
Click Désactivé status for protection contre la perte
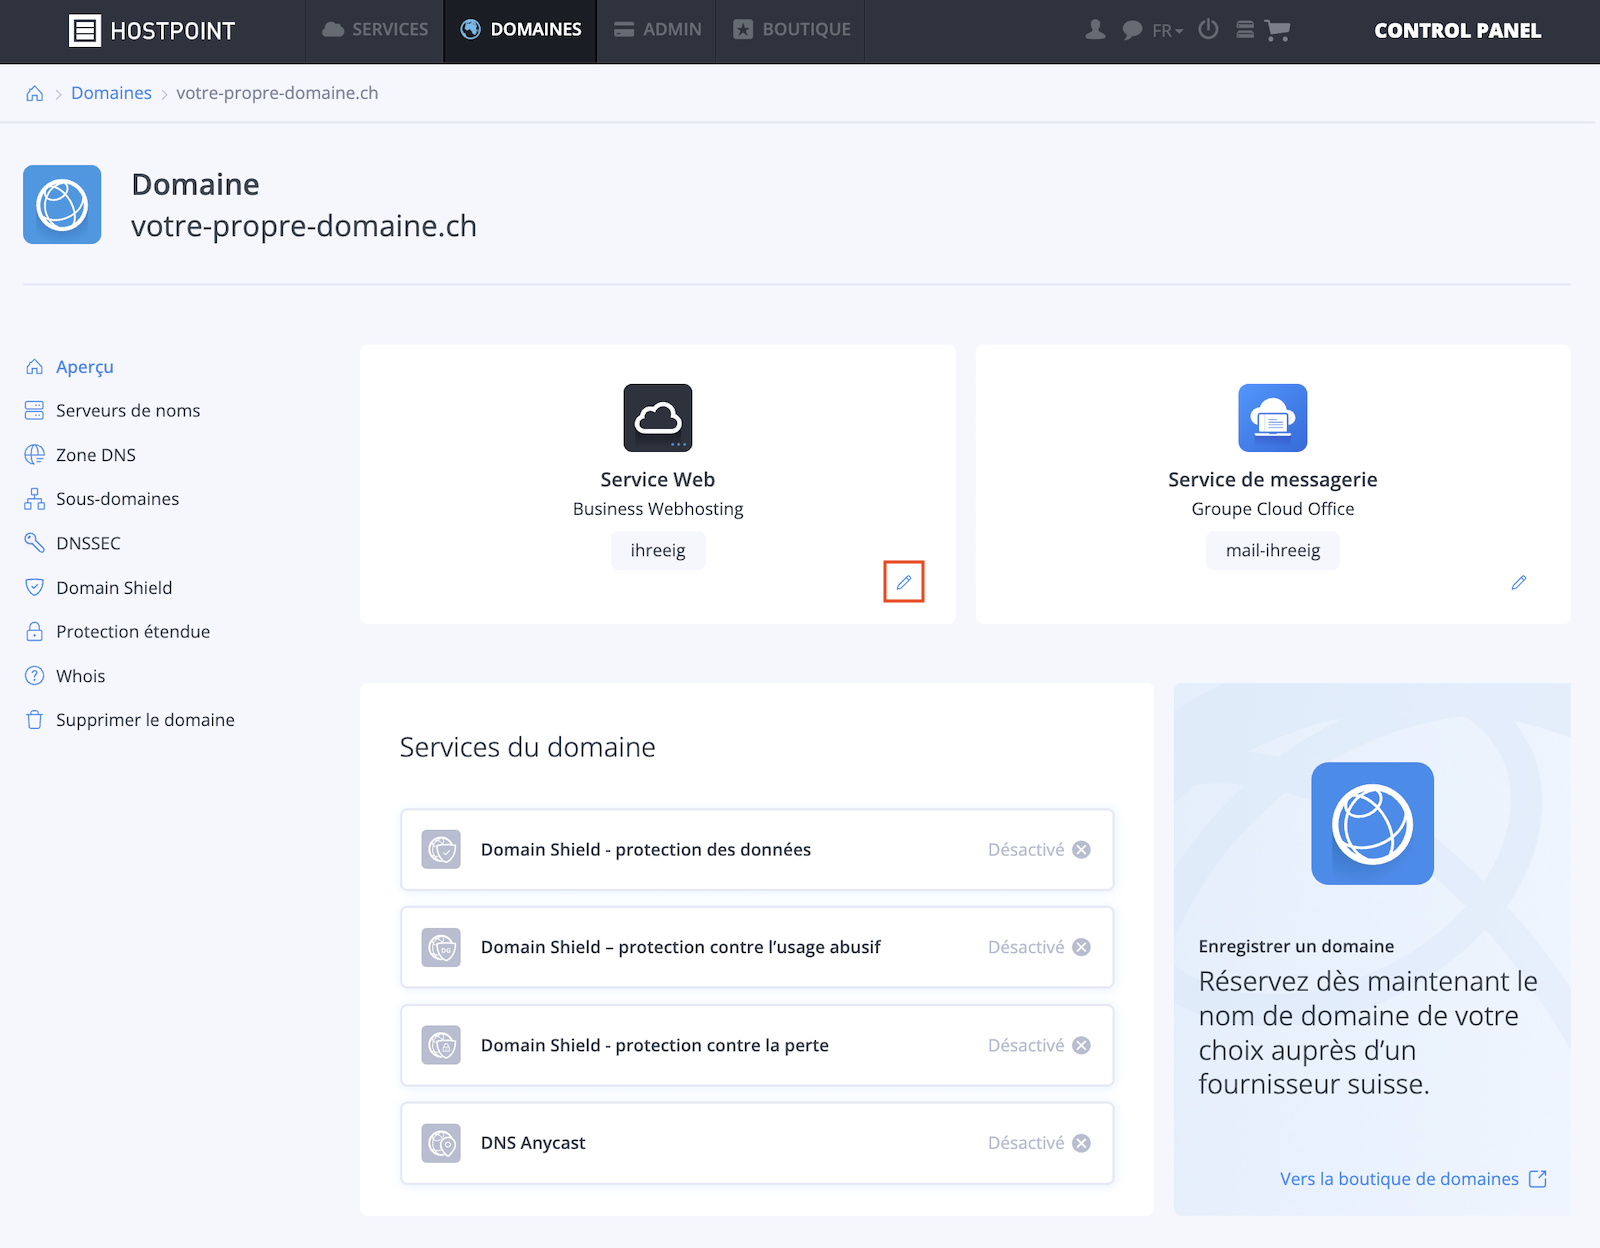pyautogui.click(x=1039, y=1046)
